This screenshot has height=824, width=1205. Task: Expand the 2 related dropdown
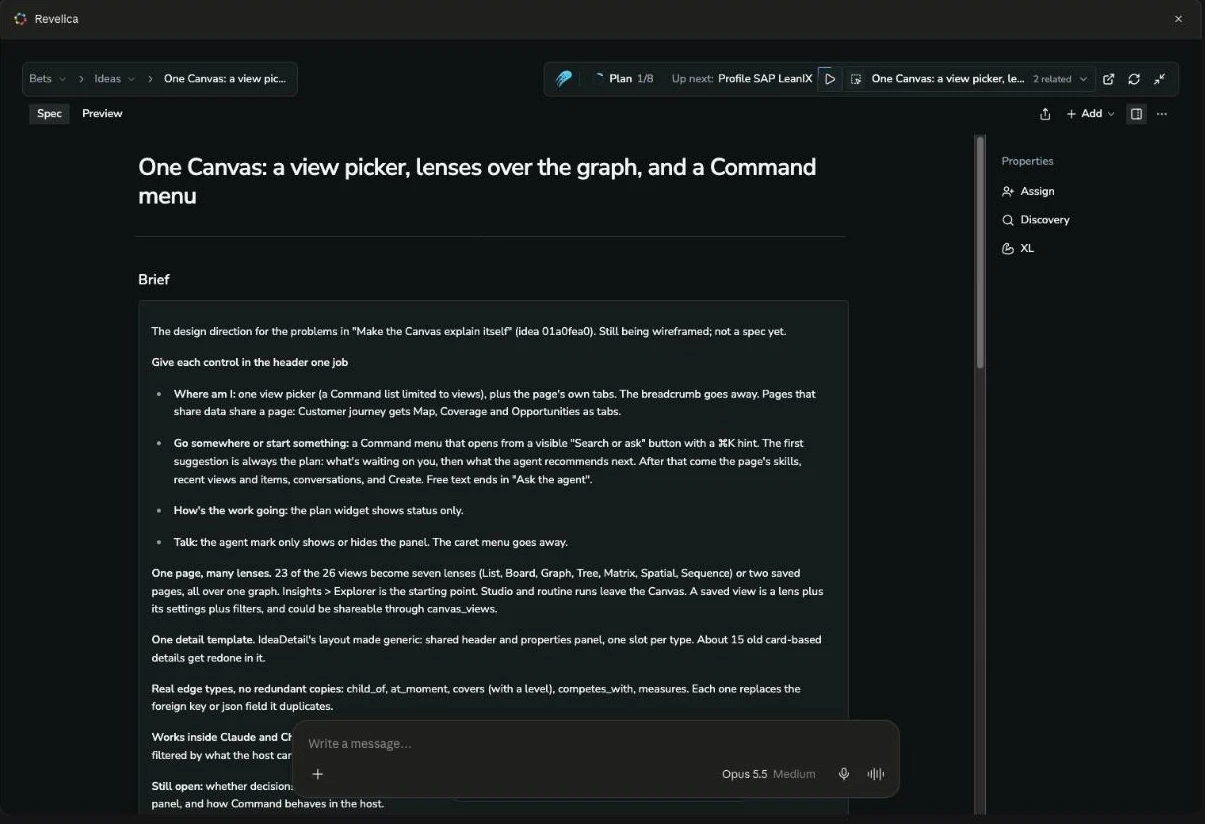1060,79
